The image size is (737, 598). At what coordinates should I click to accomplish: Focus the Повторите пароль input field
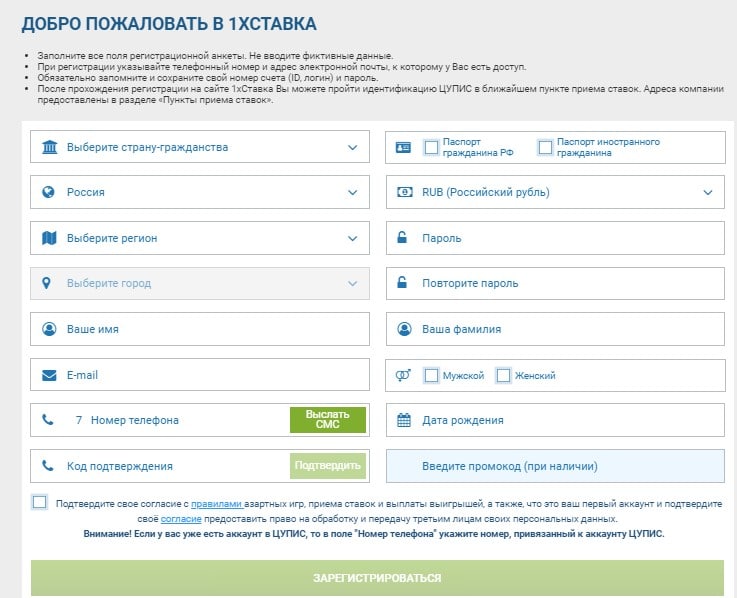tap(555, 283)
